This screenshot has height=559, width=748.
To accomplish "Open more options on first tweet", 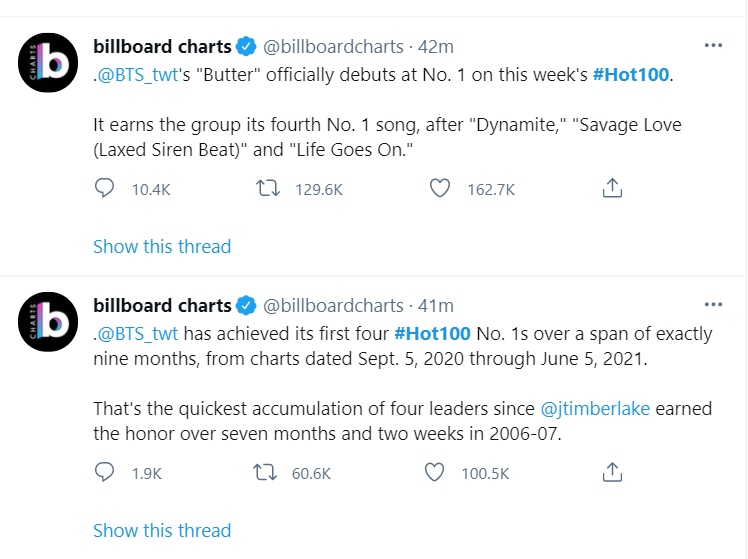I will click(x=713, y=45).
